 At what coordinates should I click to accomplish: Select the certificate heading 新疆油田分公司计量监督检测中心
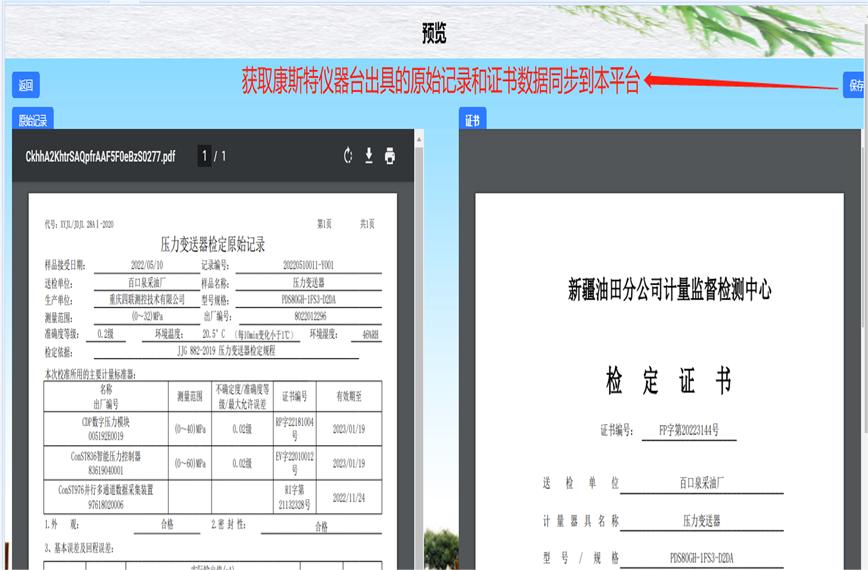tap(669, 289)
